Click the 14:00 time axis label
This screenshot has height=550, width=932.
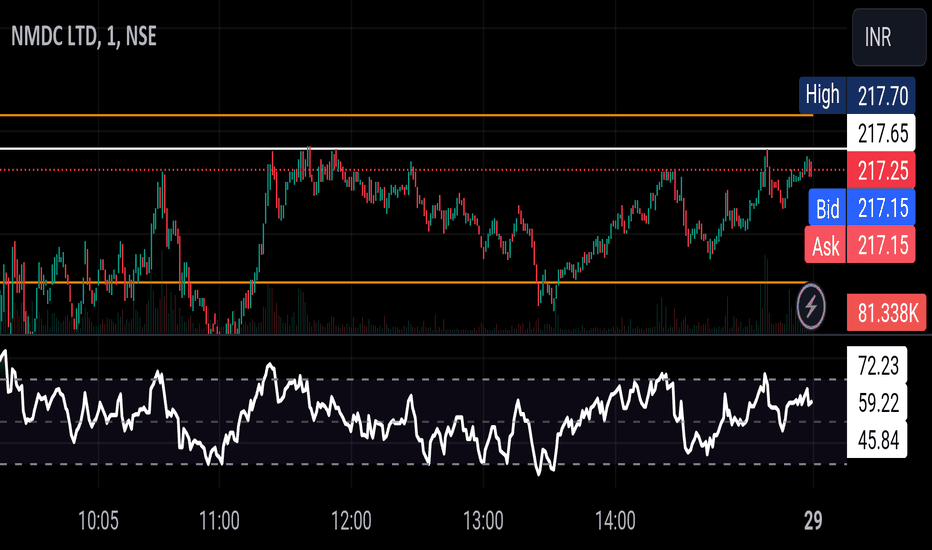pyautogui.click(x=615, y=521)
